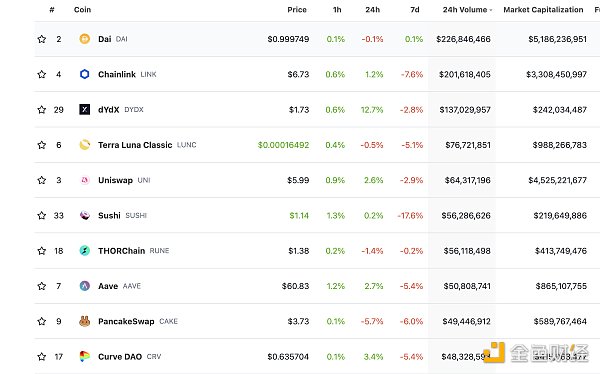
Task: Click the dYdX black square logo
Action: 85,109
